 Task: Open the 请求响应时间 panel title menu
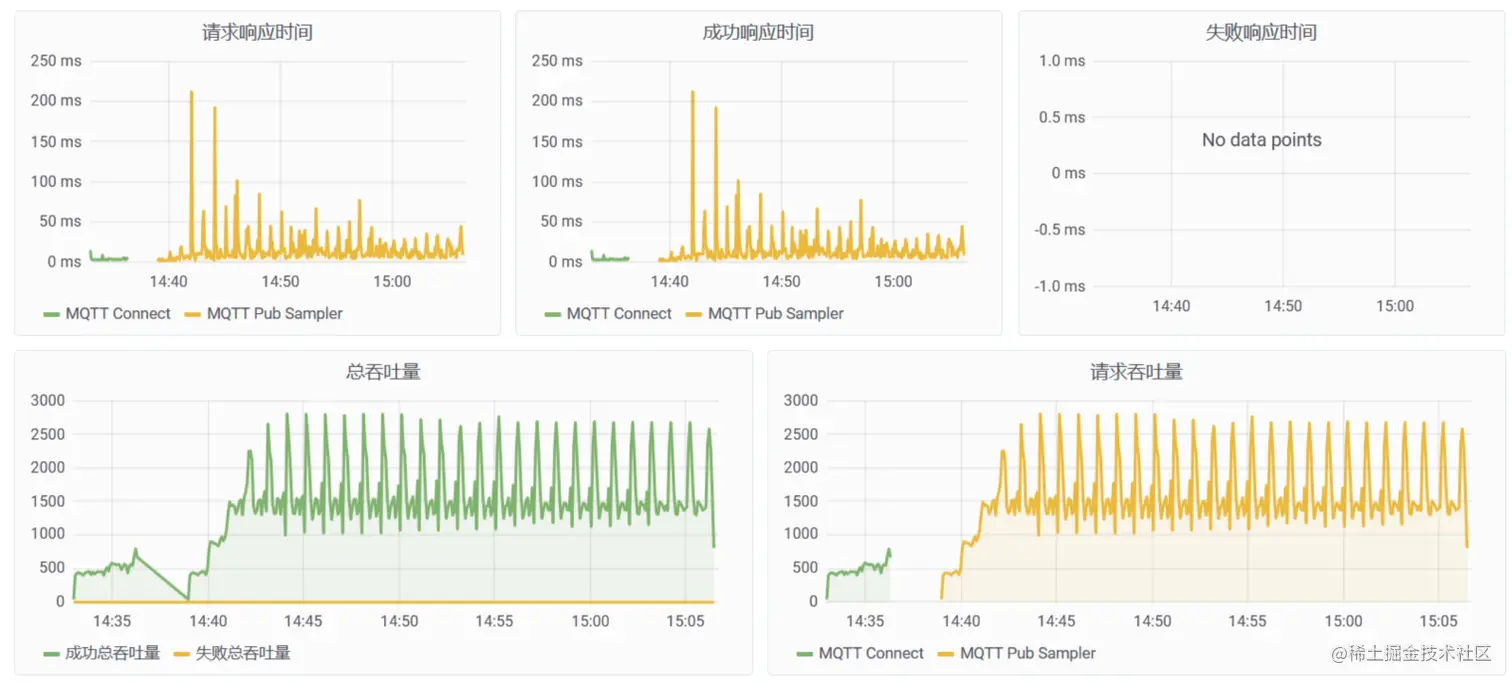pos(257,32)
